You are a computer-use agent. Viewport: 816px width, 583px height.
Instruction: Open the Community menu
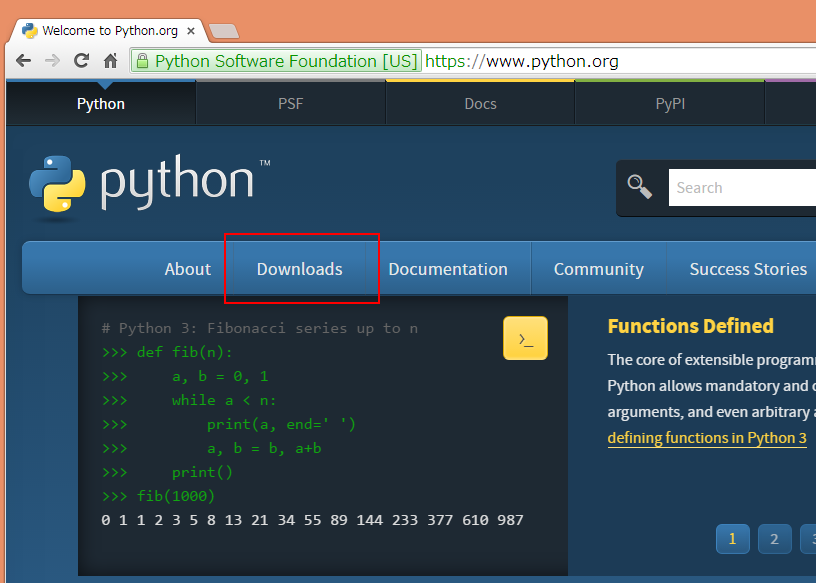pyautogui.click(x=598, y=269)
